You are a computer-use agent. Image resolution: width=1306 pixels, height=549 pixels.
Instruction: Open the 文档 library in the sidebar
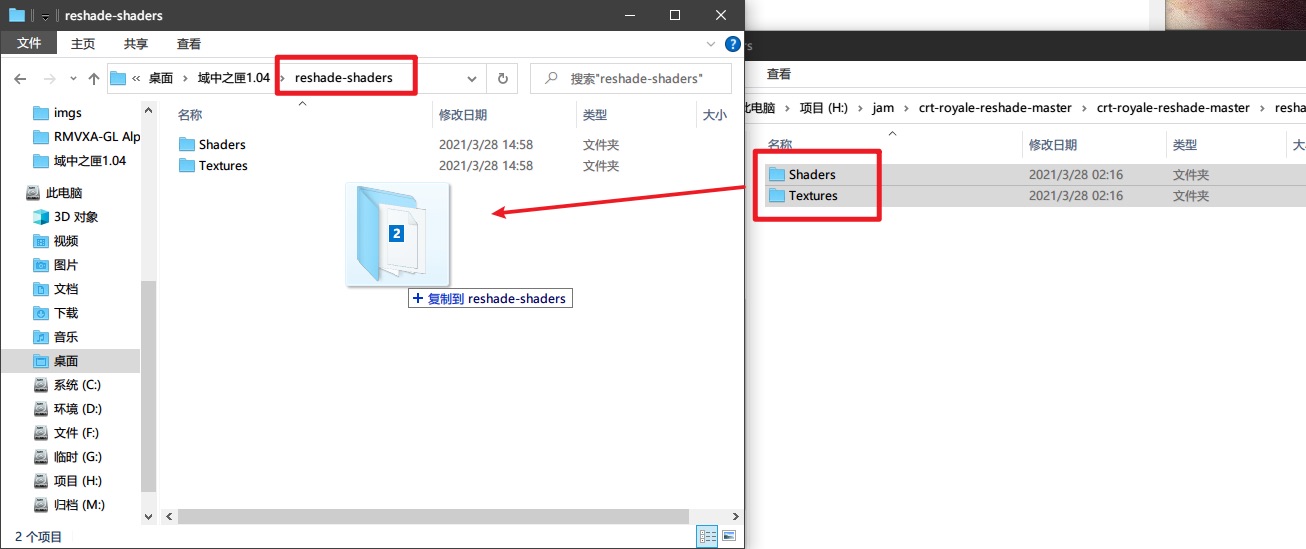pyautogui.click(x=66, y=289)
